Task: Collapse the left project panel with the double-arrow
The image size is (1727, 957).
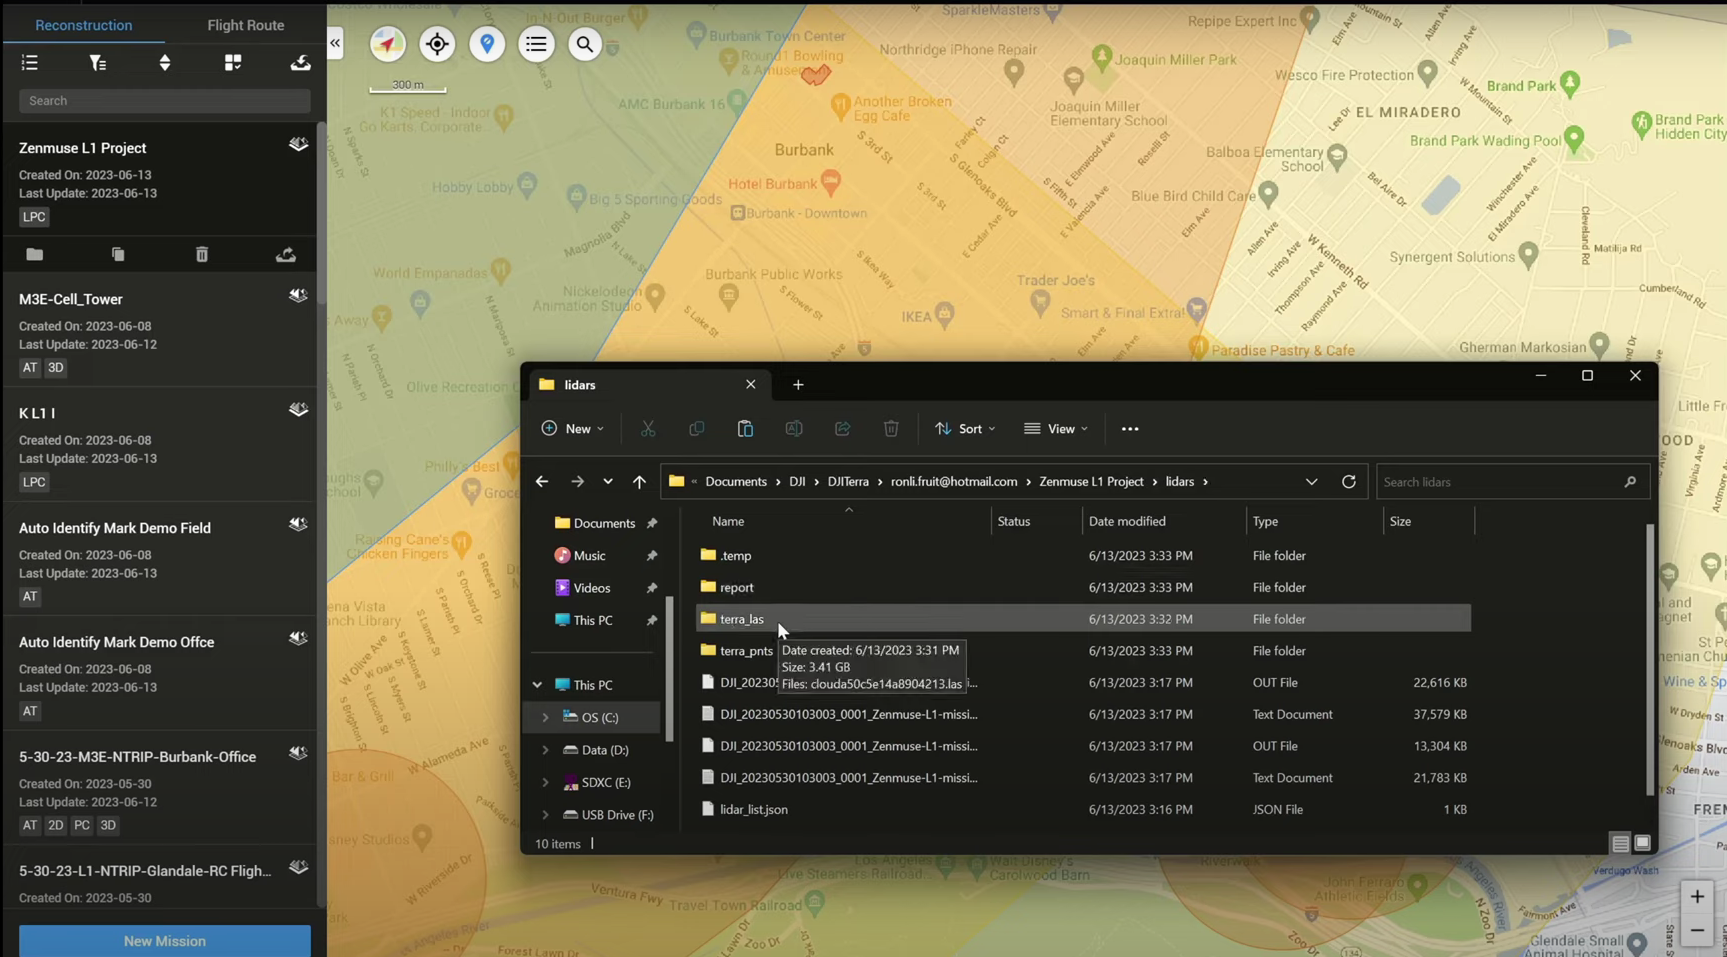Action: [335, 43]
